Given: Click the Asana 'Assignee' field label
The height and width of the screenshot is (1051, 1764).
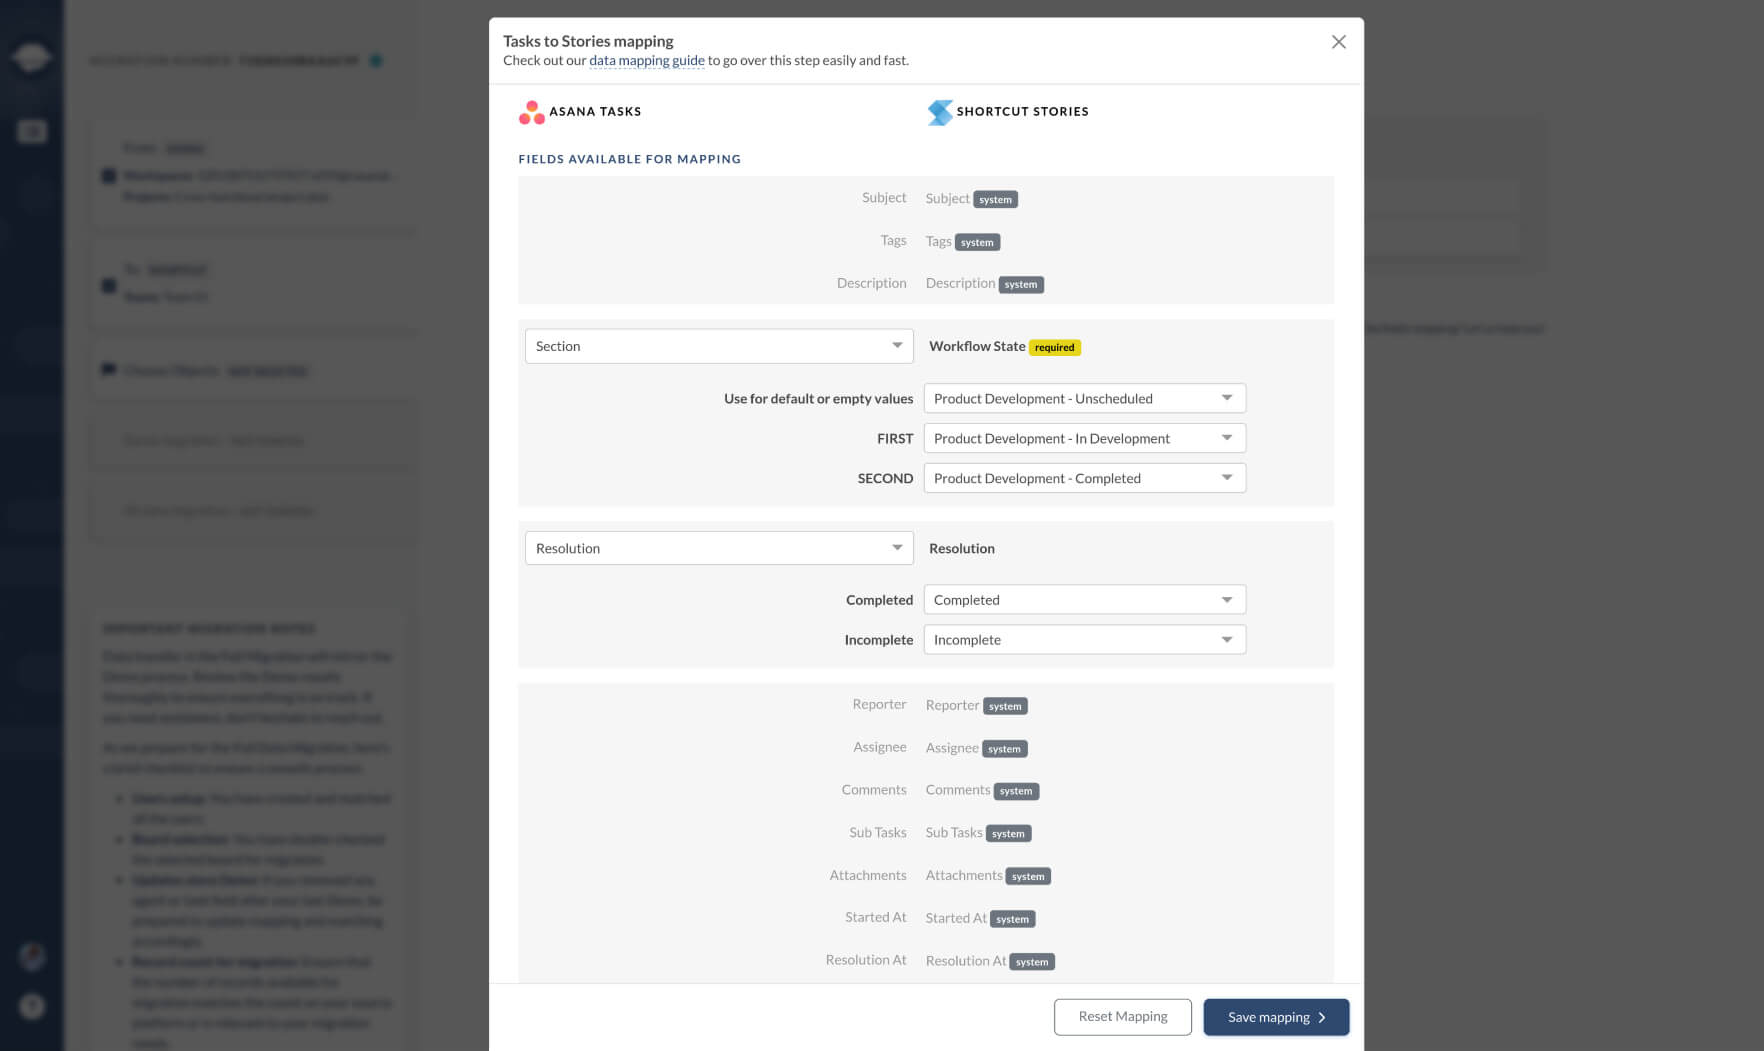Looking at the screenshot, I should 880,747.
